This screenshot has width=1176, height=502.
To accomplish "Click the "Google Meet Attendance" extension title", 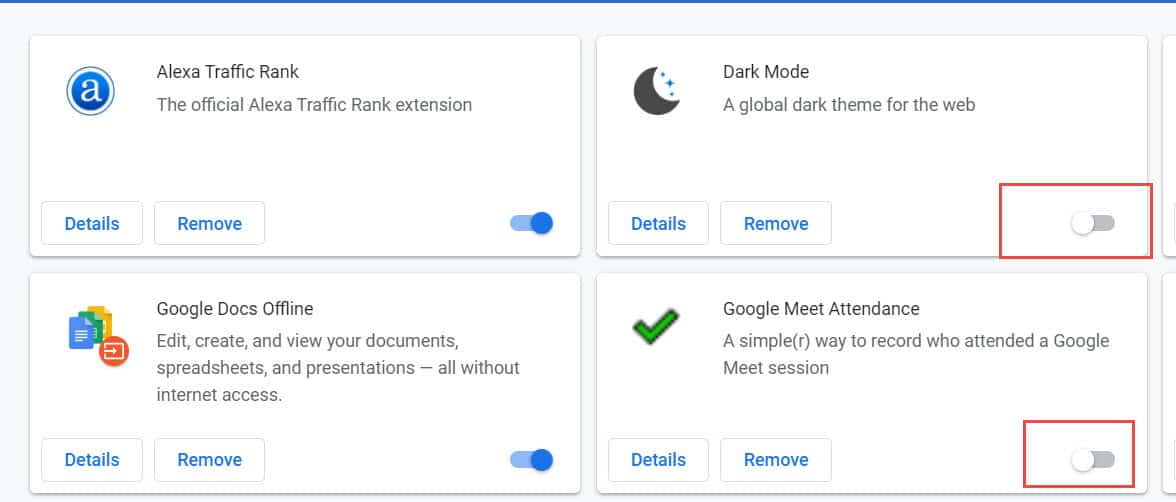I will click(x=821, y=309).
